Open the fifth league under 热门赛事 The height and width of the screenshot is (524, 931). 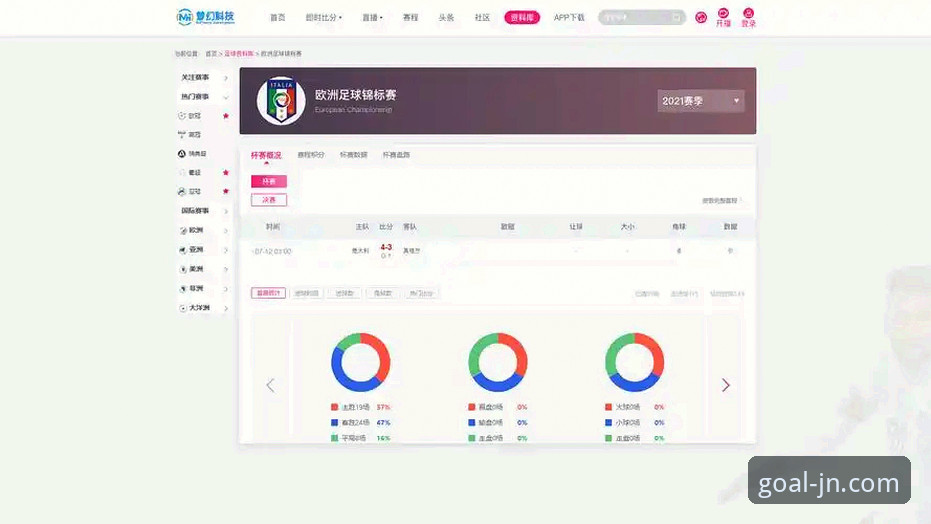tap(194, 192)
